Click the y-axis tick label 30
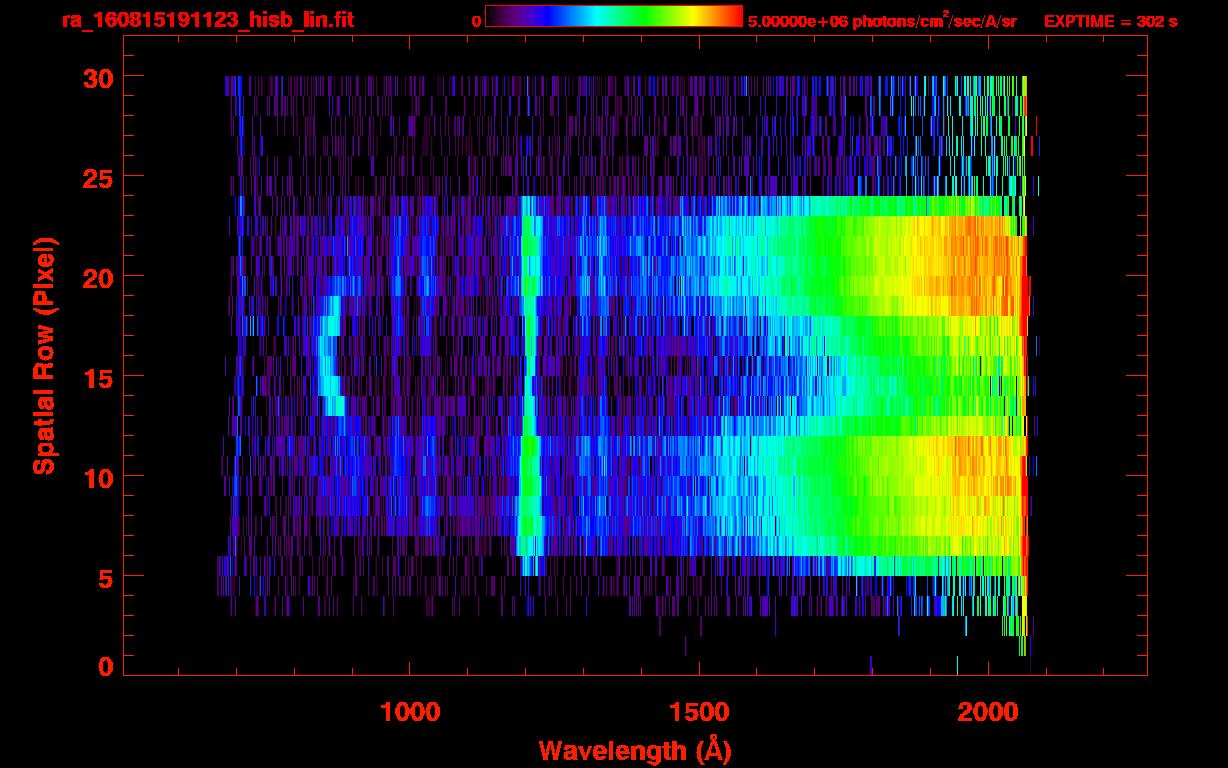This screenshot has width=1228, height=768. (96, 77)
